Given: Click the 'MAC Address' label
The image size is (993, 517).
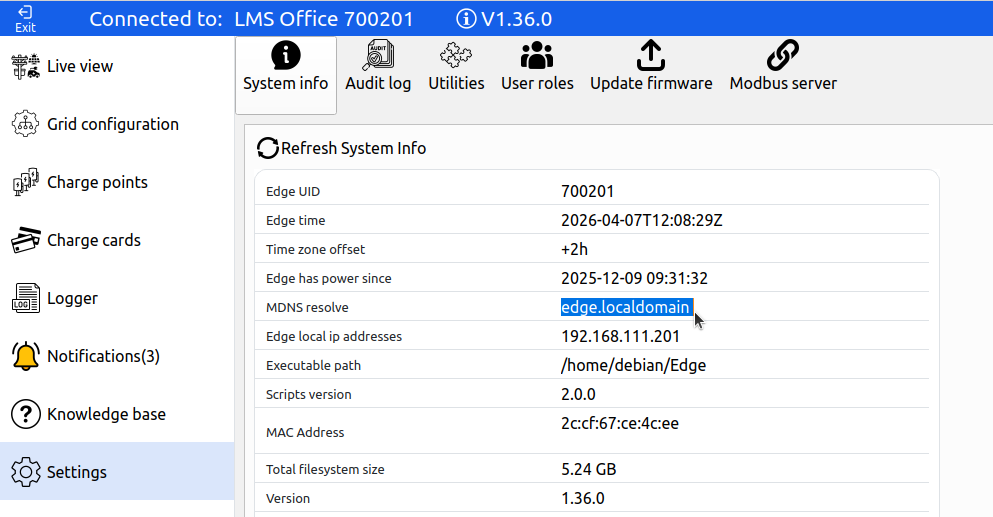Looking at the screenshot, I should [305, 433].
